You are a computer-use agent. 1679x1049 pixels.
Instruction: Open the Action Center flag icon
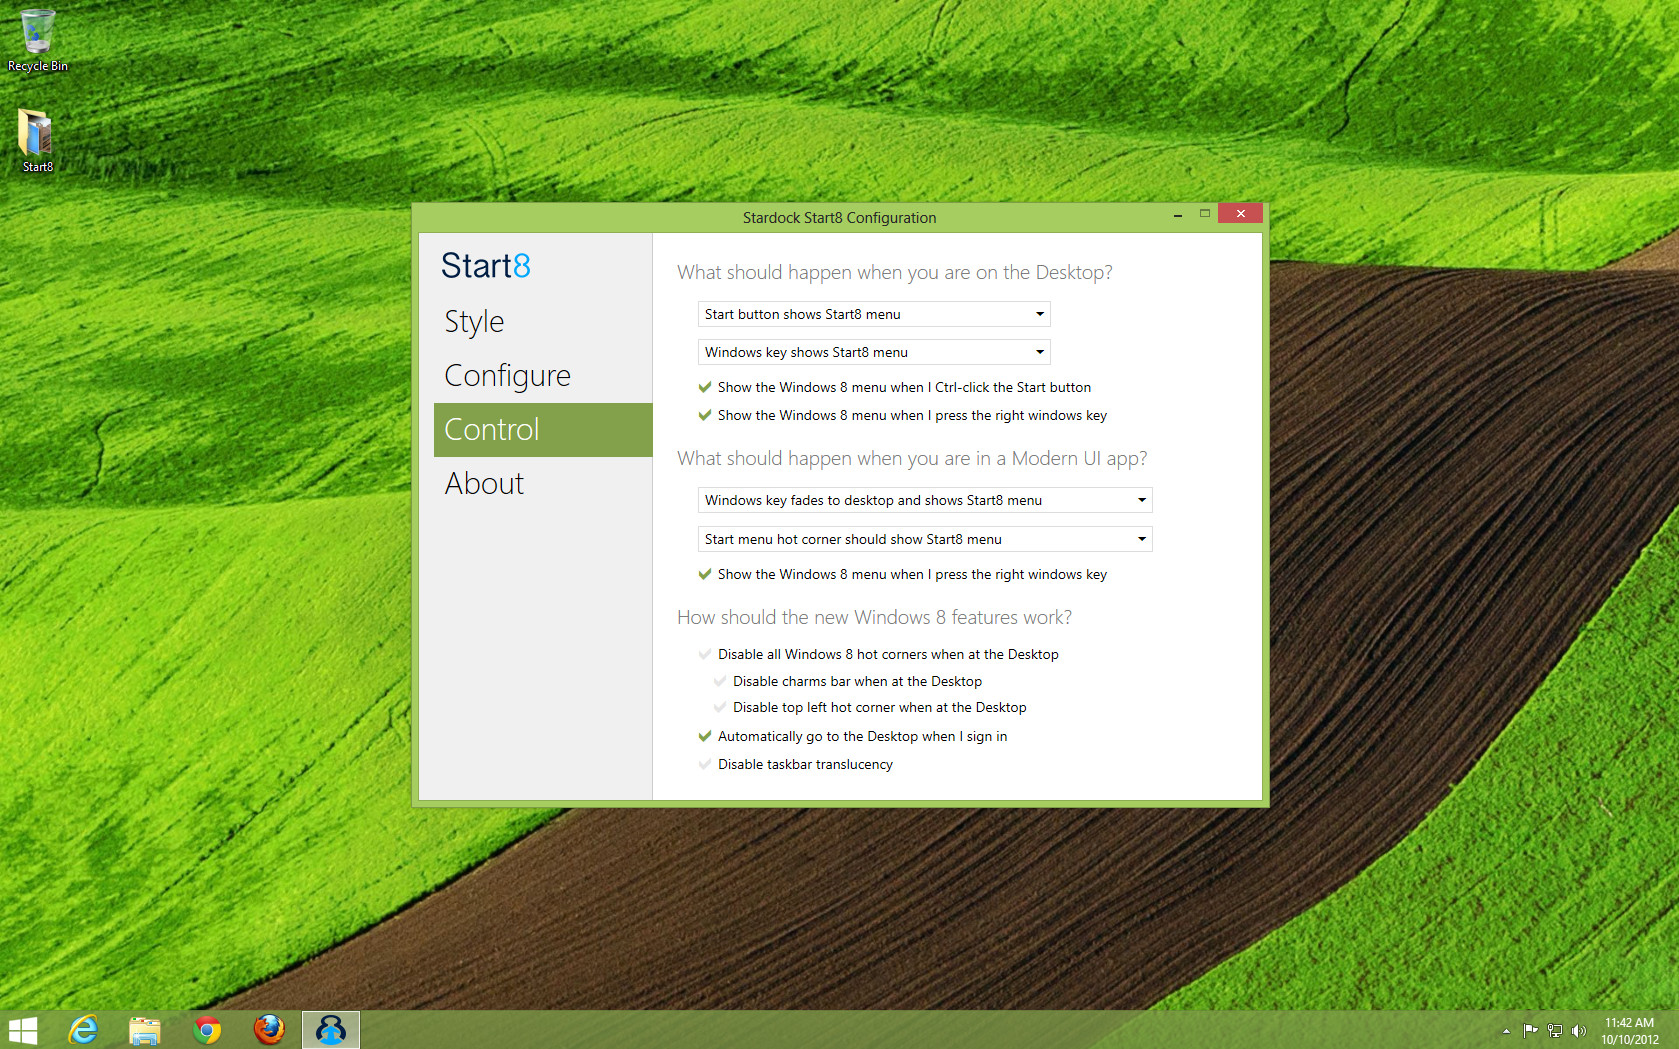click(1530, 1031)
